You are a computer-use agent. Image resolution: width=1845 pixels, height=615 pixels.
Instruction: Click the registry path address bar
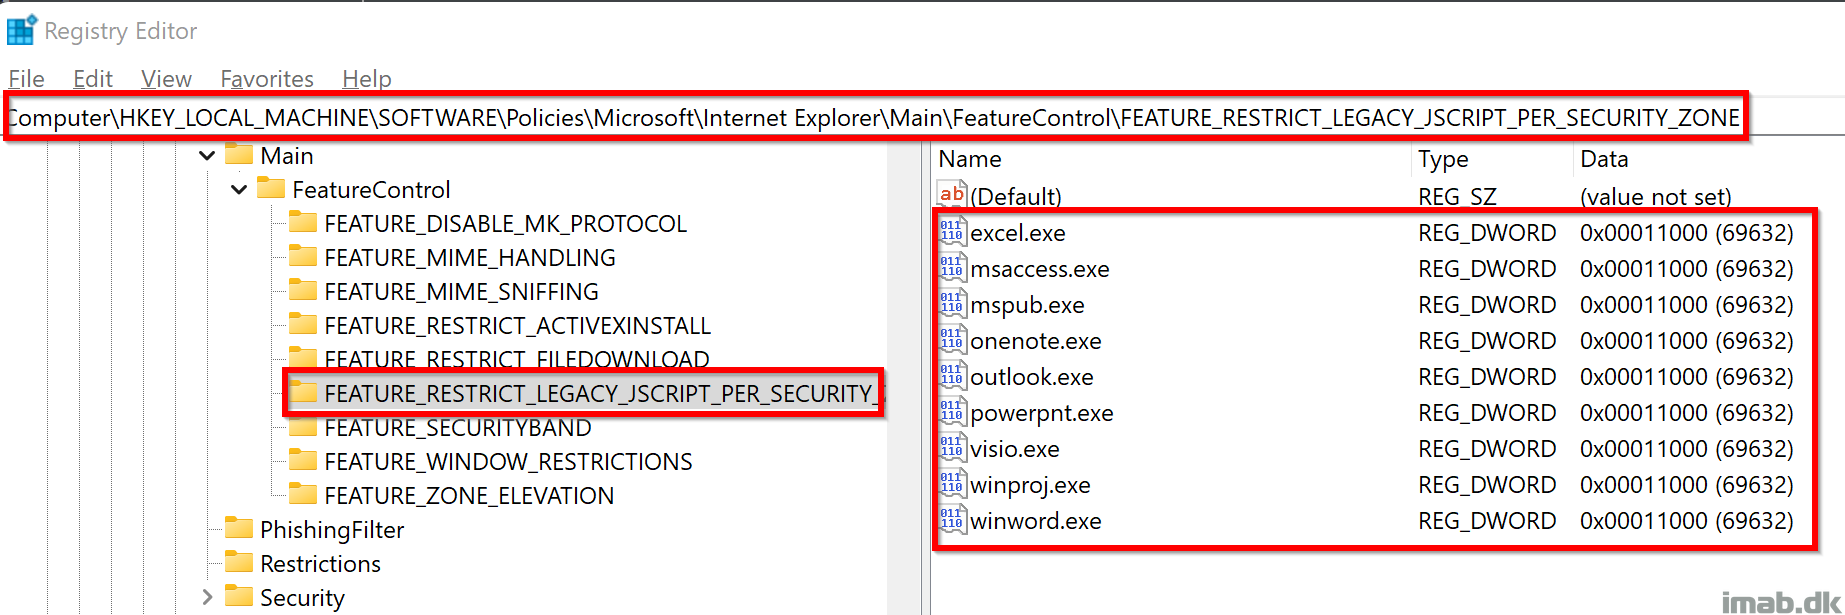(874, 118)
